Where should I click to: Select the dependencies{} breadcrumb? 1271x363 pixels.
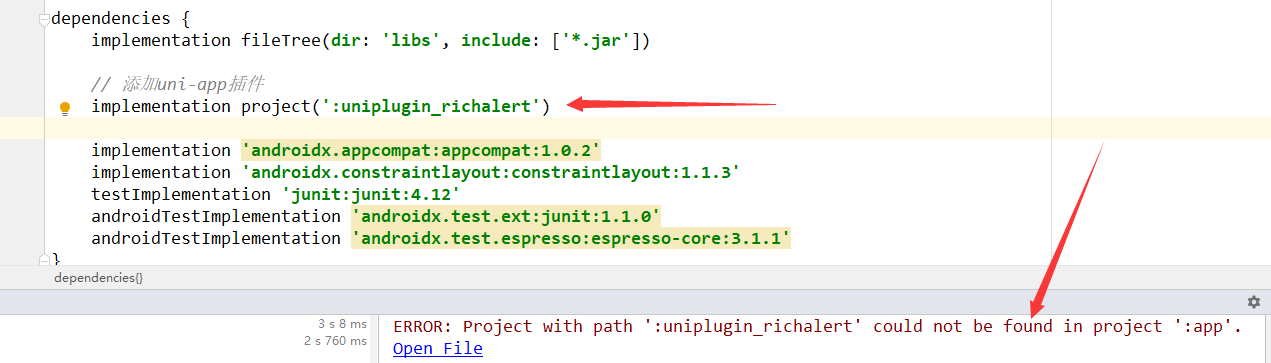coord(98,278)
